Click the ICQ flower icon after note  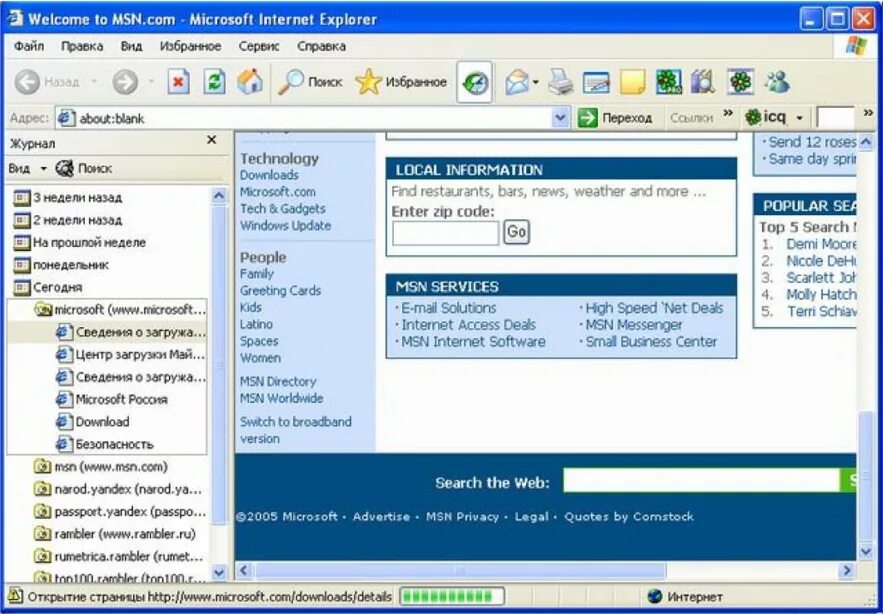pos(668,83)
